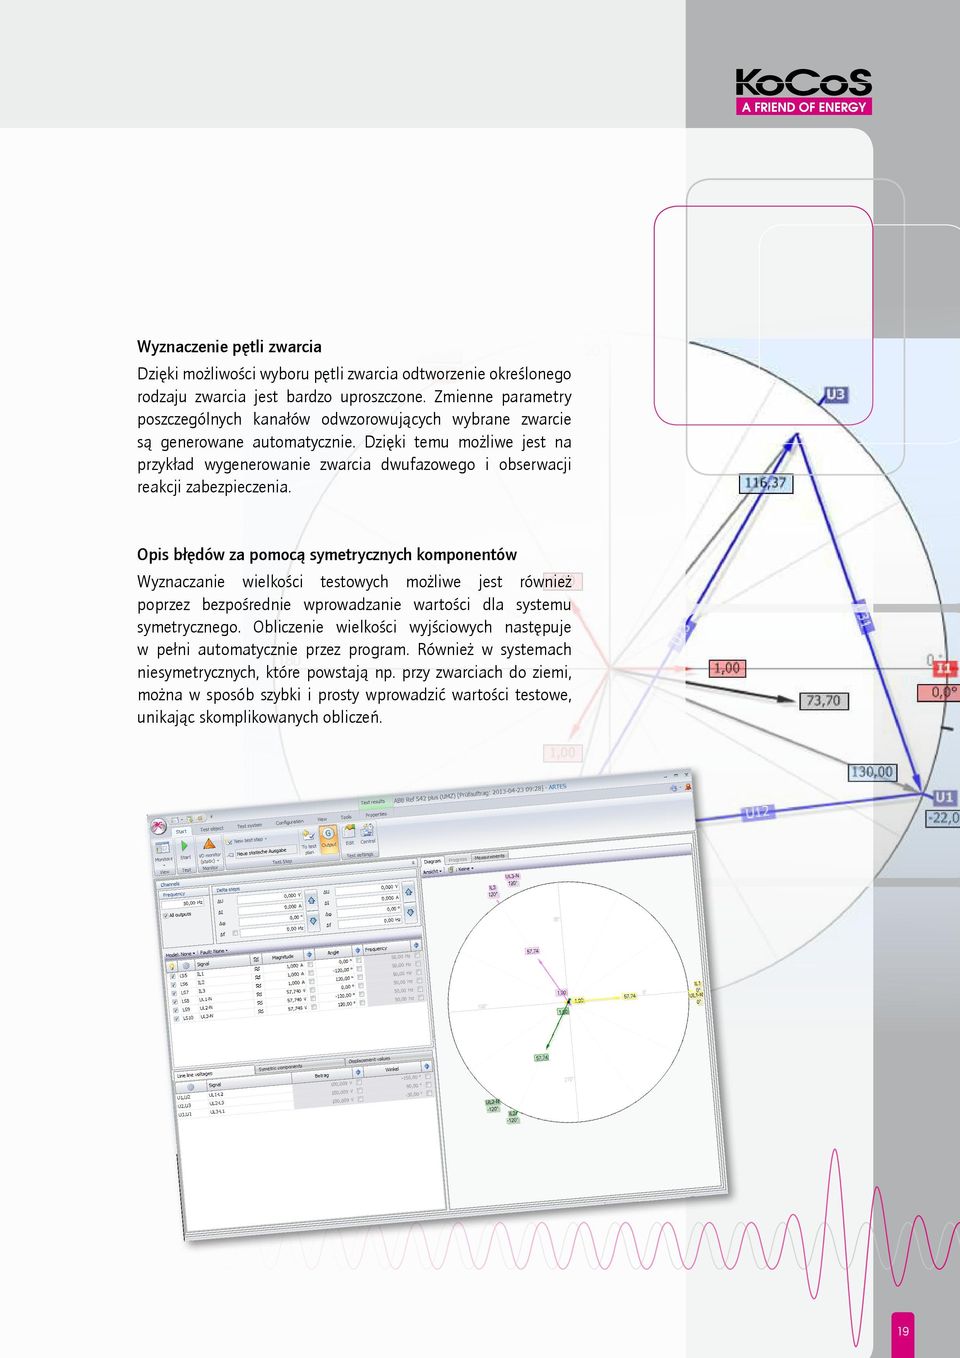
Task: Expand the I/O monitor (static) dropdown
Action: tap(210, 861)
